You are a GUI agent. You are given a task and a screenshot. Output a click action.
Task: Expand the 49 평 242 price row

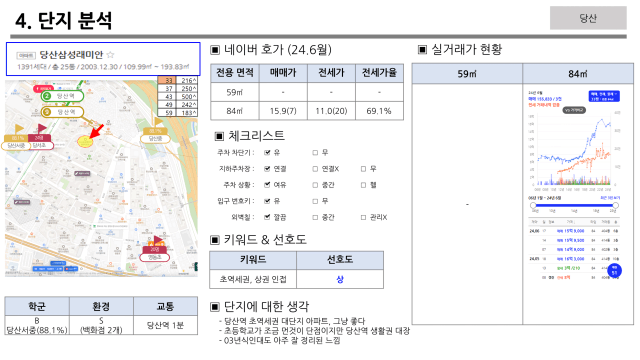click(178, 105)
